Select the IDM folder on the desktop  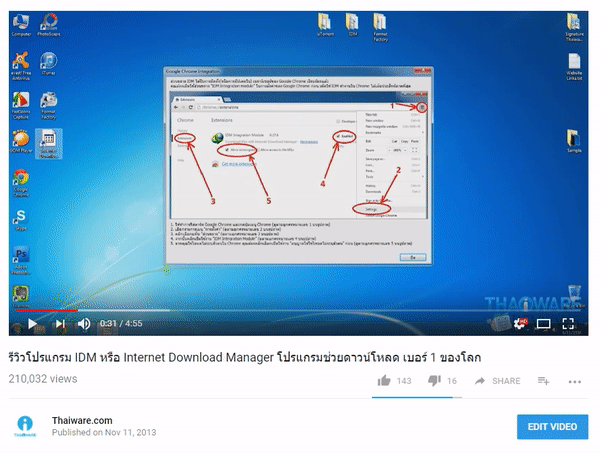point(352,25)
